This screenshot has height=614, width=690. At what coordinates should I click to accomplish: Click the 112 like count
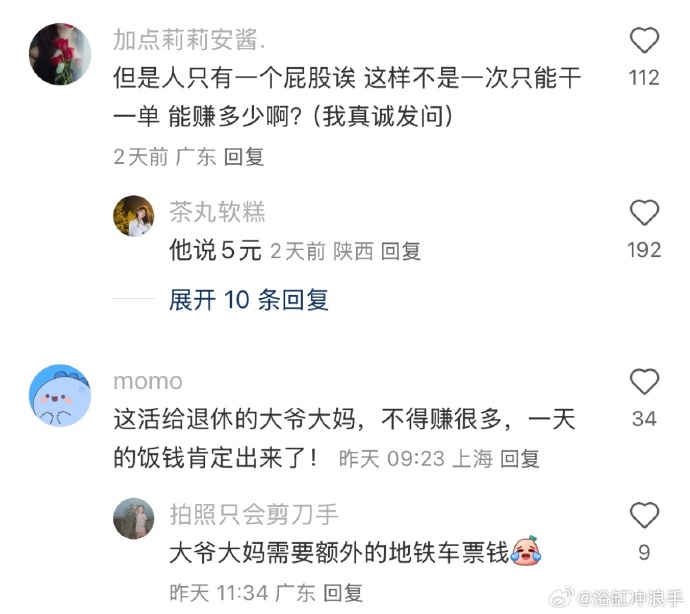pyautogui.click(x=644, y=78)
